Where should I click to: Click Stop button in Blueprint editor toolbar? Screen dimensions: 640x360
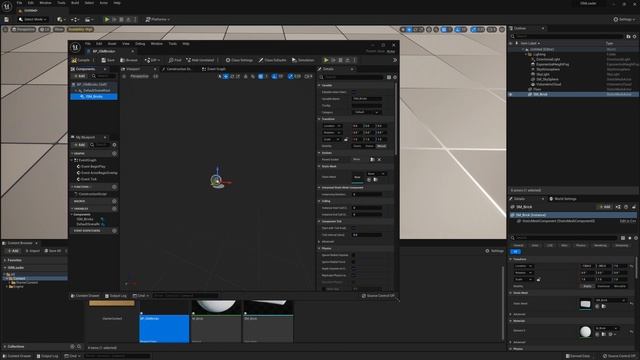click(340, 60)
